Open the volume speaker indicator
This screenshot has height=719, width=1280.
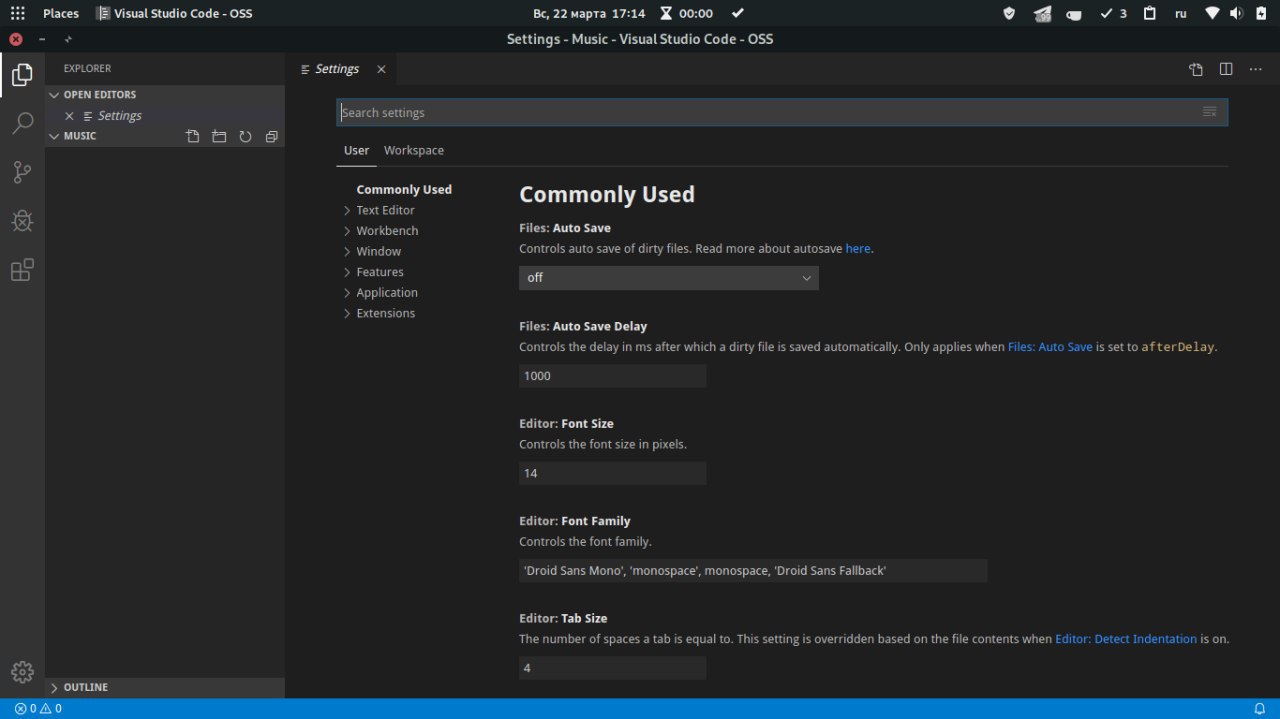point(1236,13)
